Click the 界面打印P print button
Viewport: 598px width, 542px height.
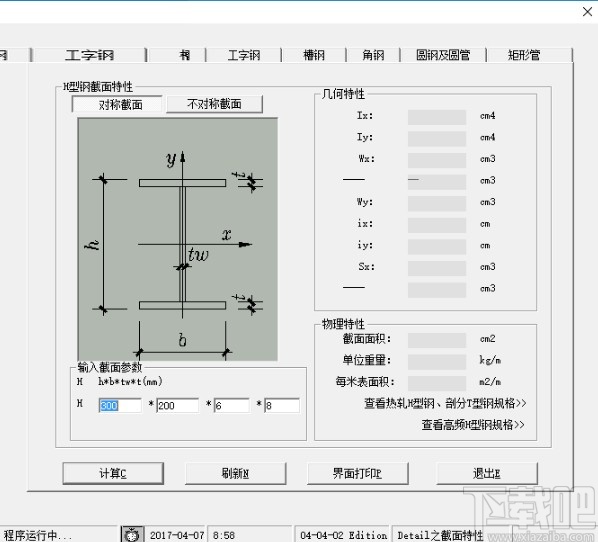pyautogui.click(x=357, y=473)
